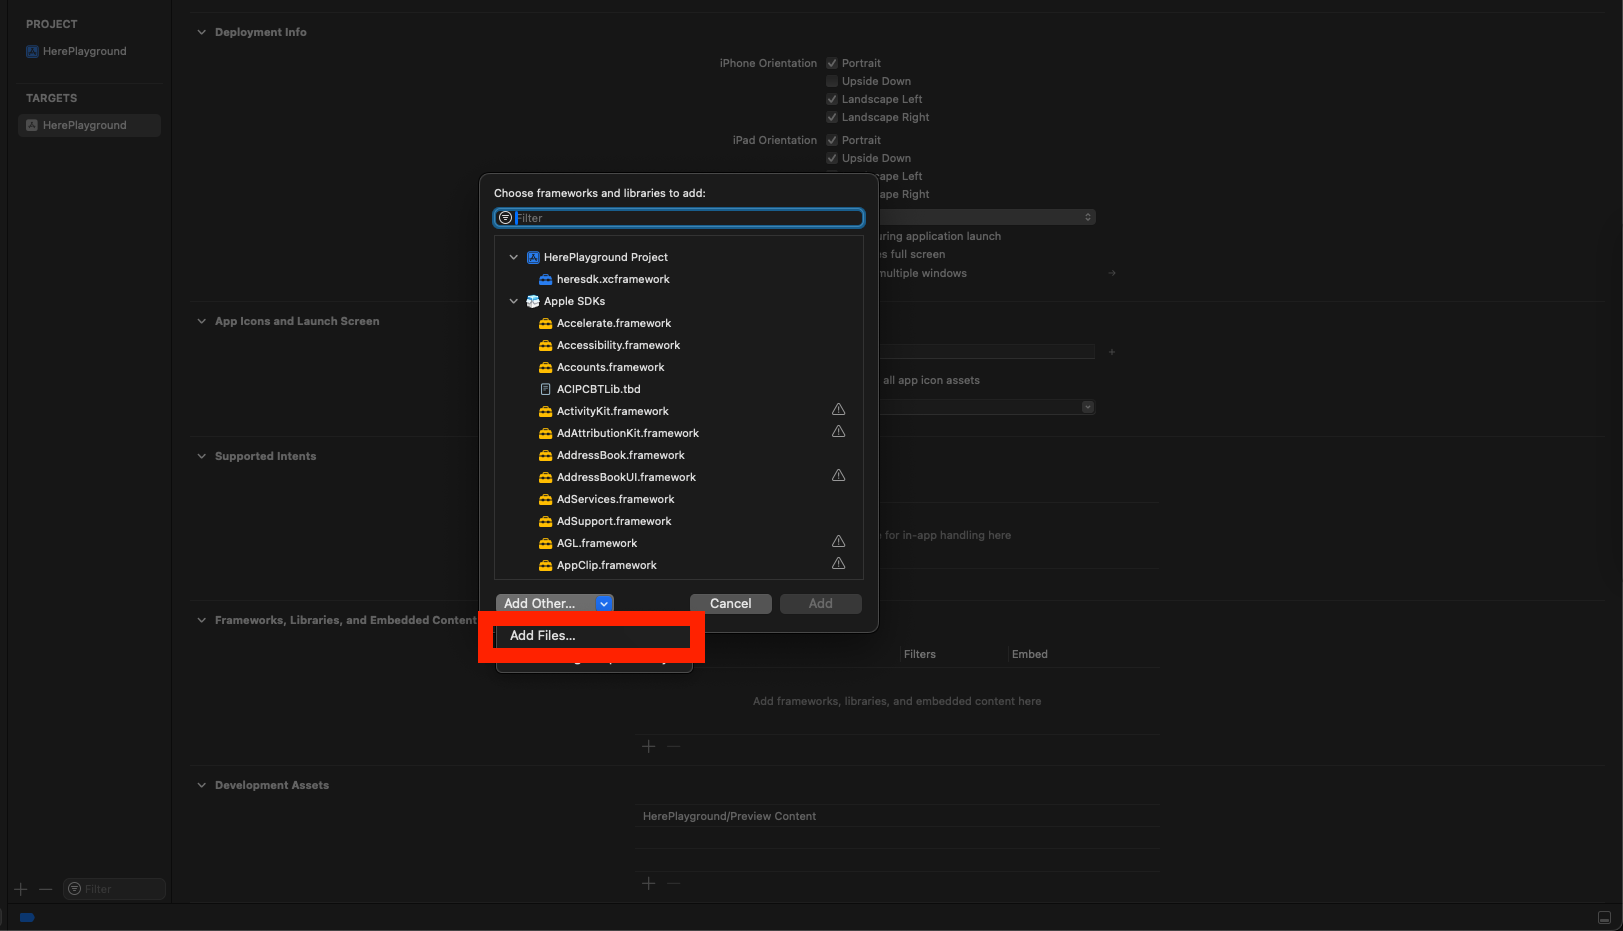Click the Add Other… button label
Image resolution: width=1623 pixels, height=931 pixels.
click(x=540, y=603)
